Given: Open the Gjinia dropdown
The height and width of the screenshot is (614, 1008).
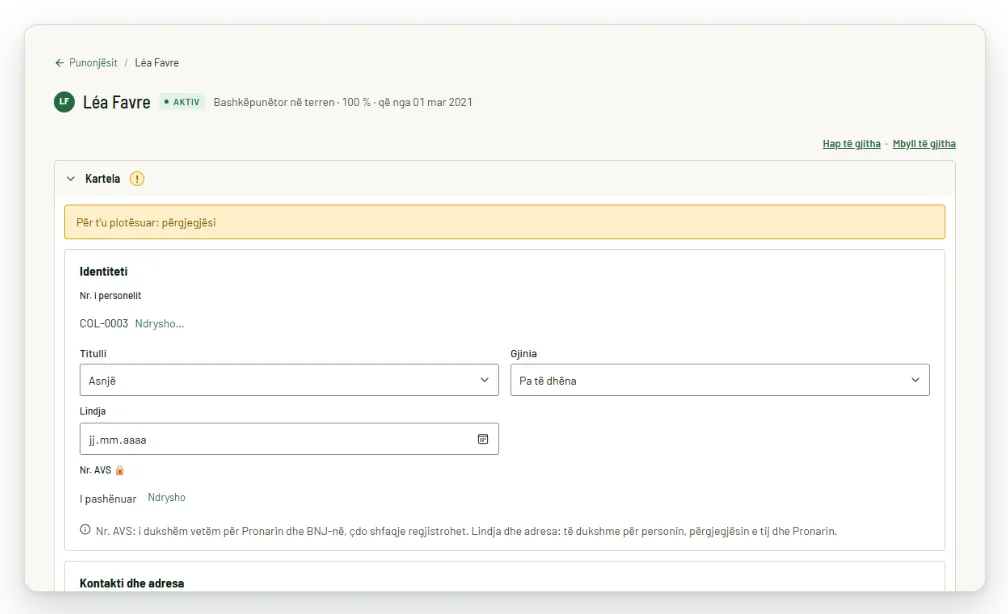Looking at the screenshot, I should [720, 380].
